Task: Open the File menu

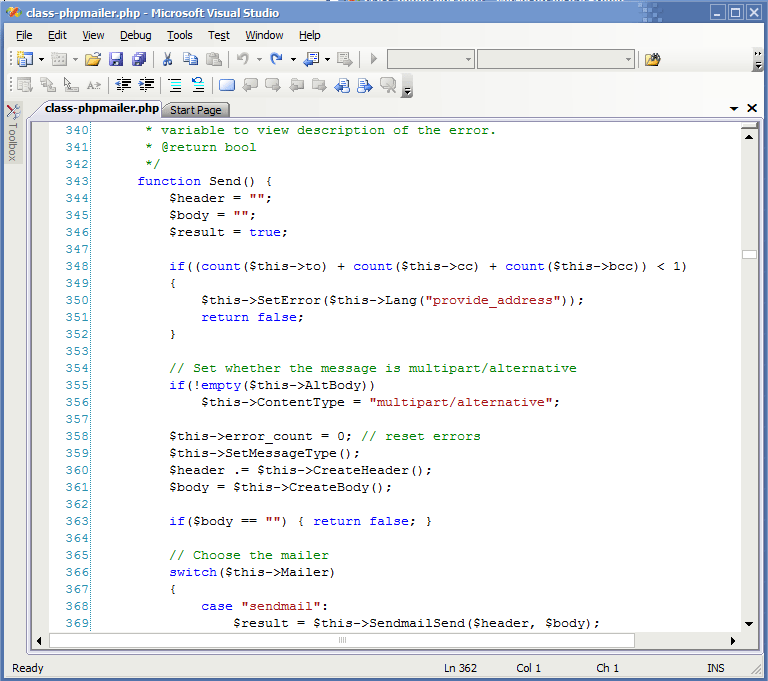Action: (24, 35)
